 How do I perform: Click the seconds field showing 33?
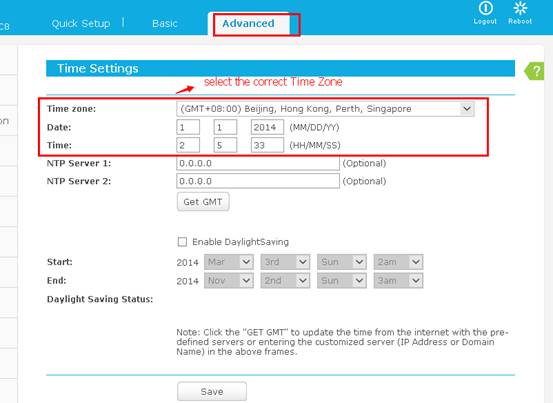(267, 145)
